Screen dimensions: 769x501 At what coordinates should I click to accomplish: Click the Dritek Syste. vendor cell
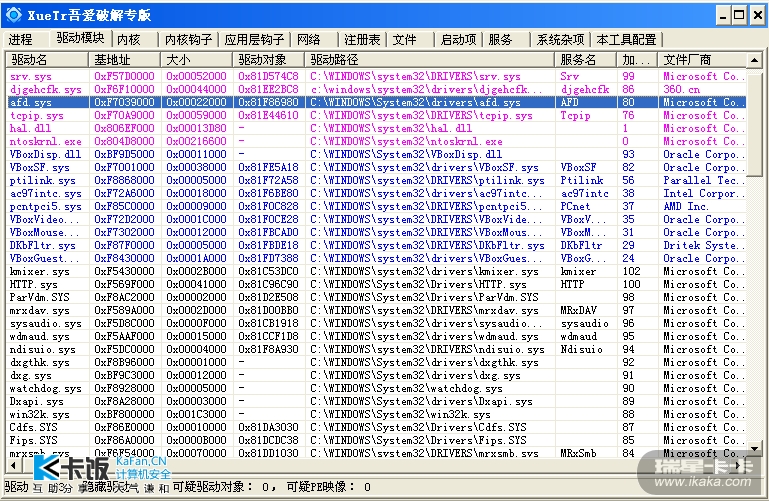tap(704, 246)
